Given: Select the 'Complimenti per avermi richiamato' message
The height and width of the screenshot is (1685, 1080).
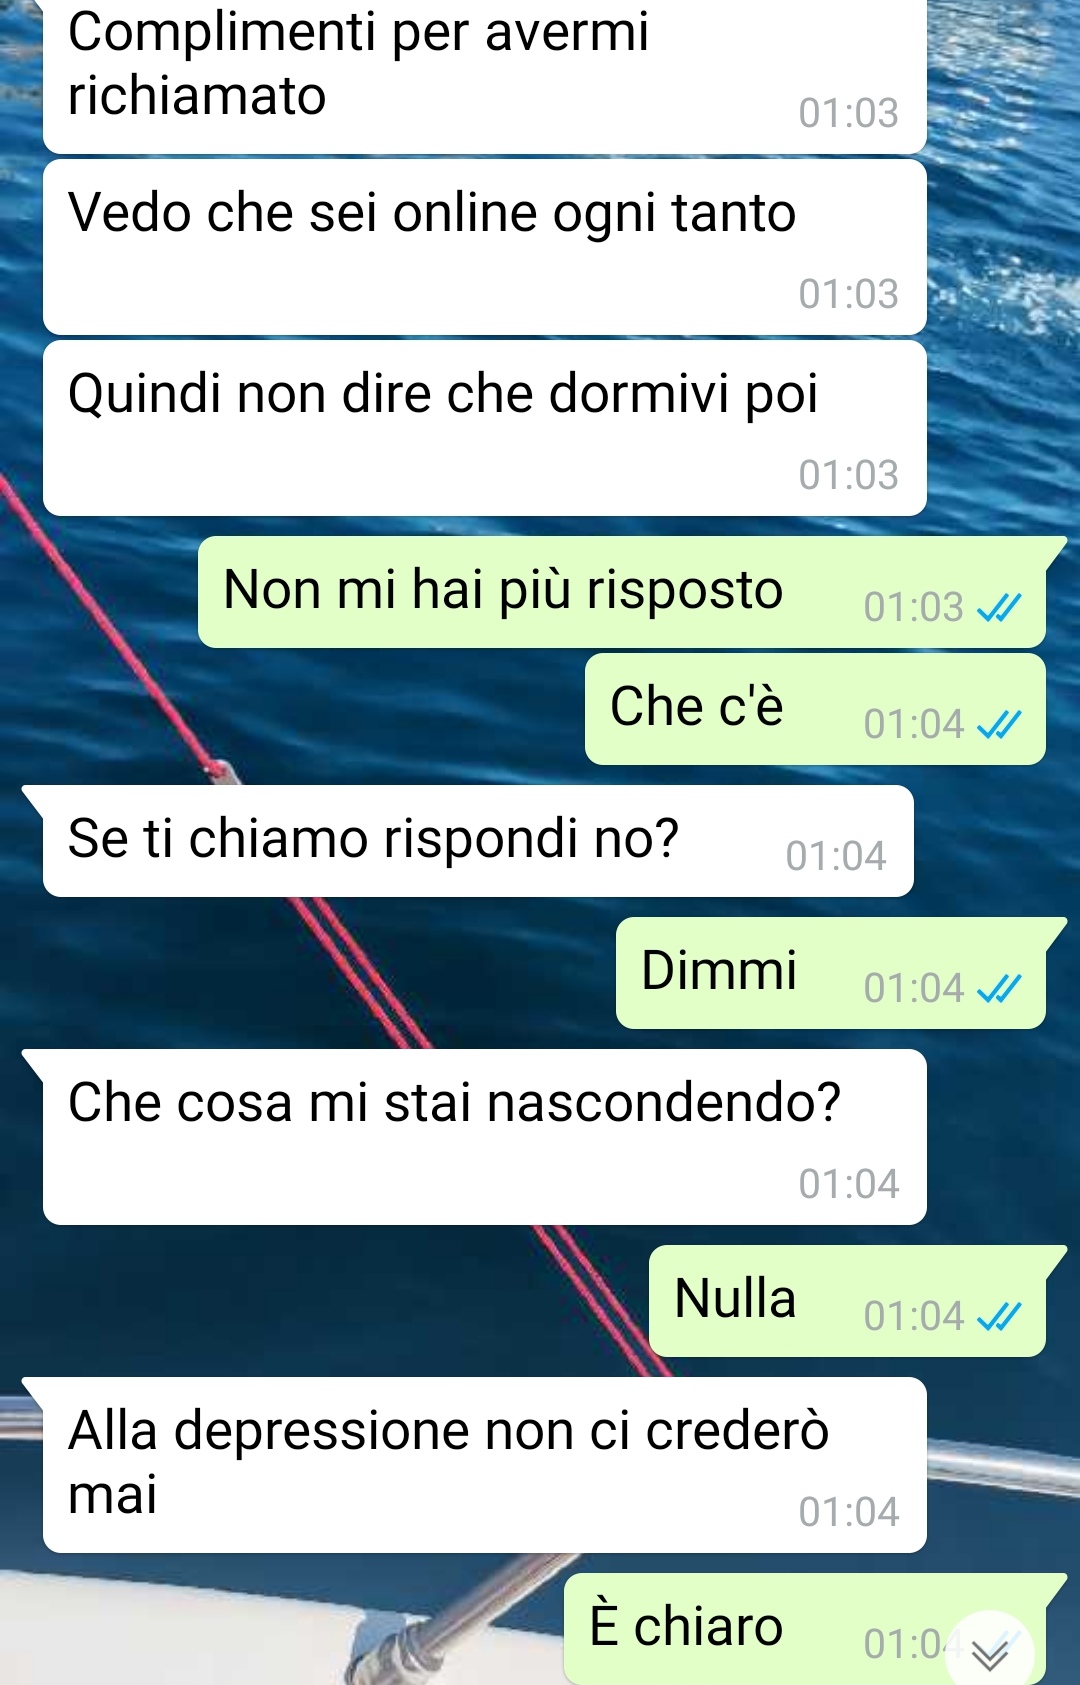Looking at the screenshot, I should (485, 75).
